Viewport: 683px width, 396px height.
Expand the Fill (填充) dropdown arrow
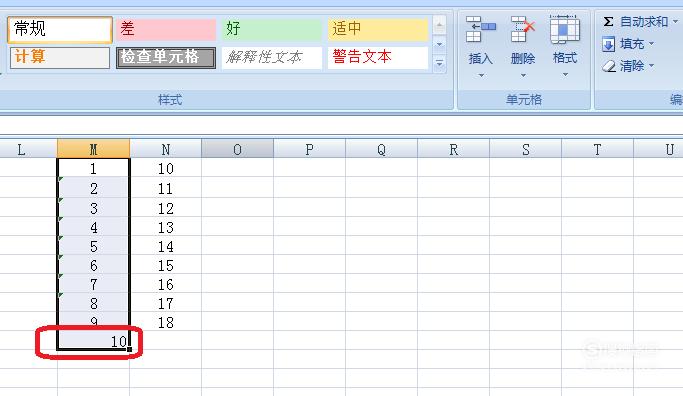[652, 43]
